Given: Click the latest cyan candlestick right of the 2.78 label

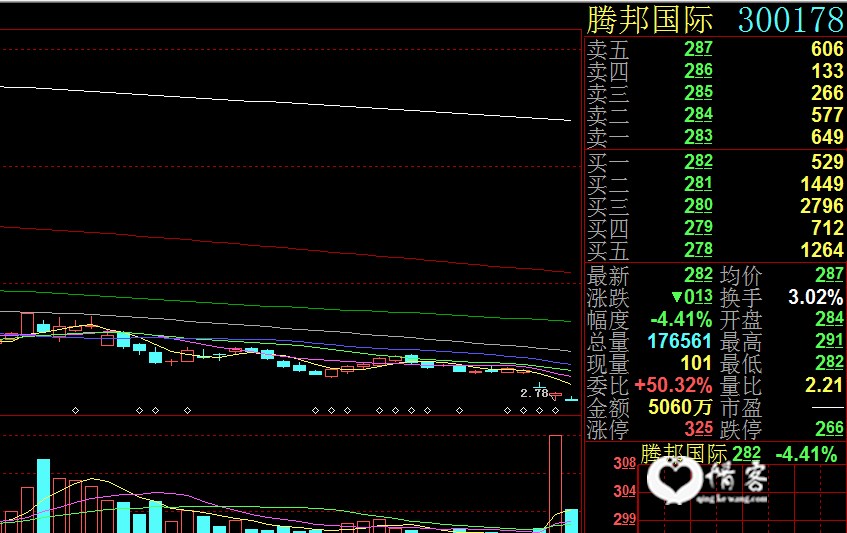Looking at the screenshot, I should pyautogui.click(x=571, y=399).
